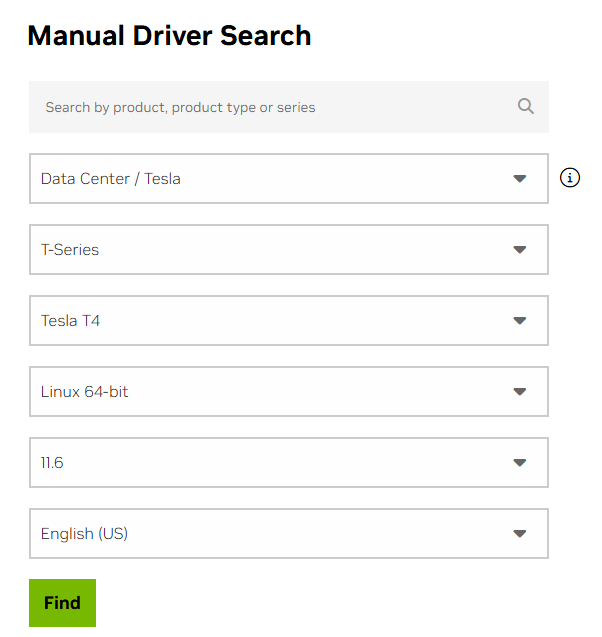Open the Tesla T4 product dropdown
The width and height of the screenshot is (602, 637).
(288, 321)
